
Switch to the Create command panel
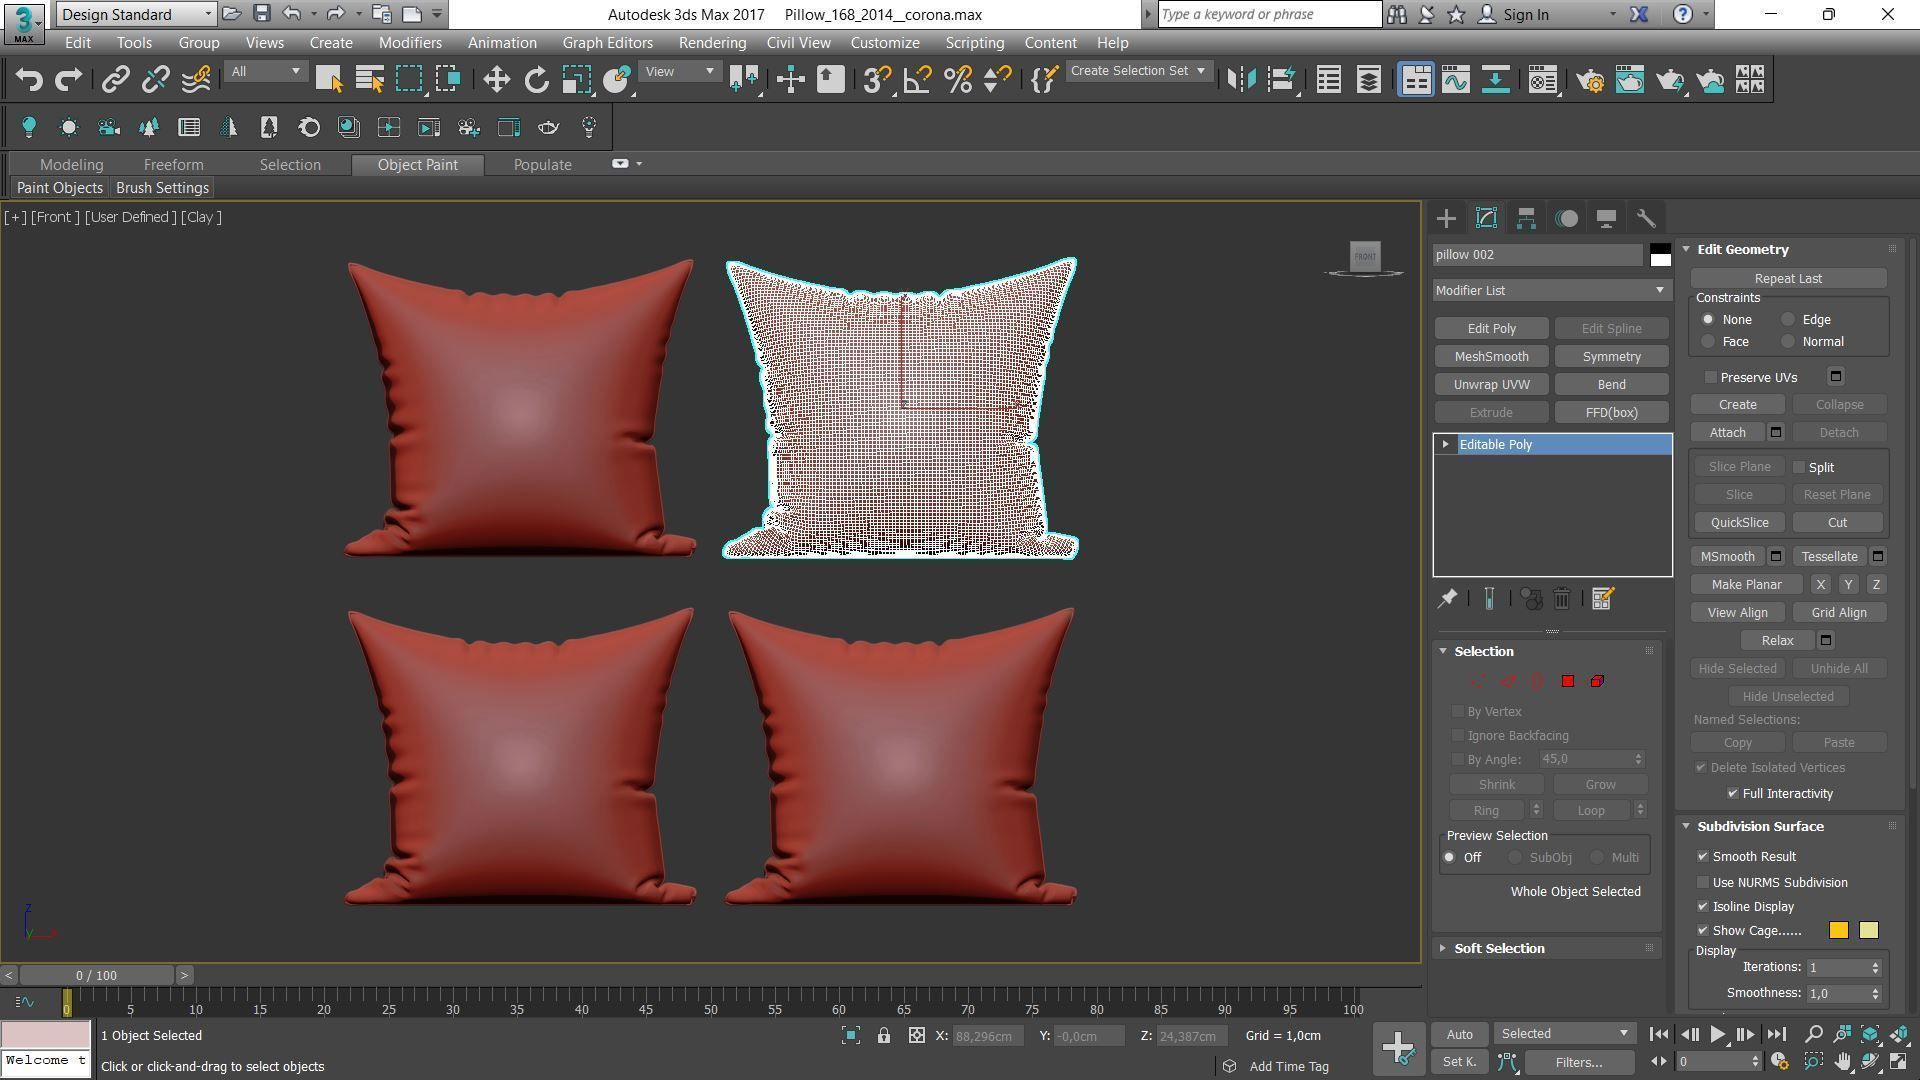(1446, 218)
